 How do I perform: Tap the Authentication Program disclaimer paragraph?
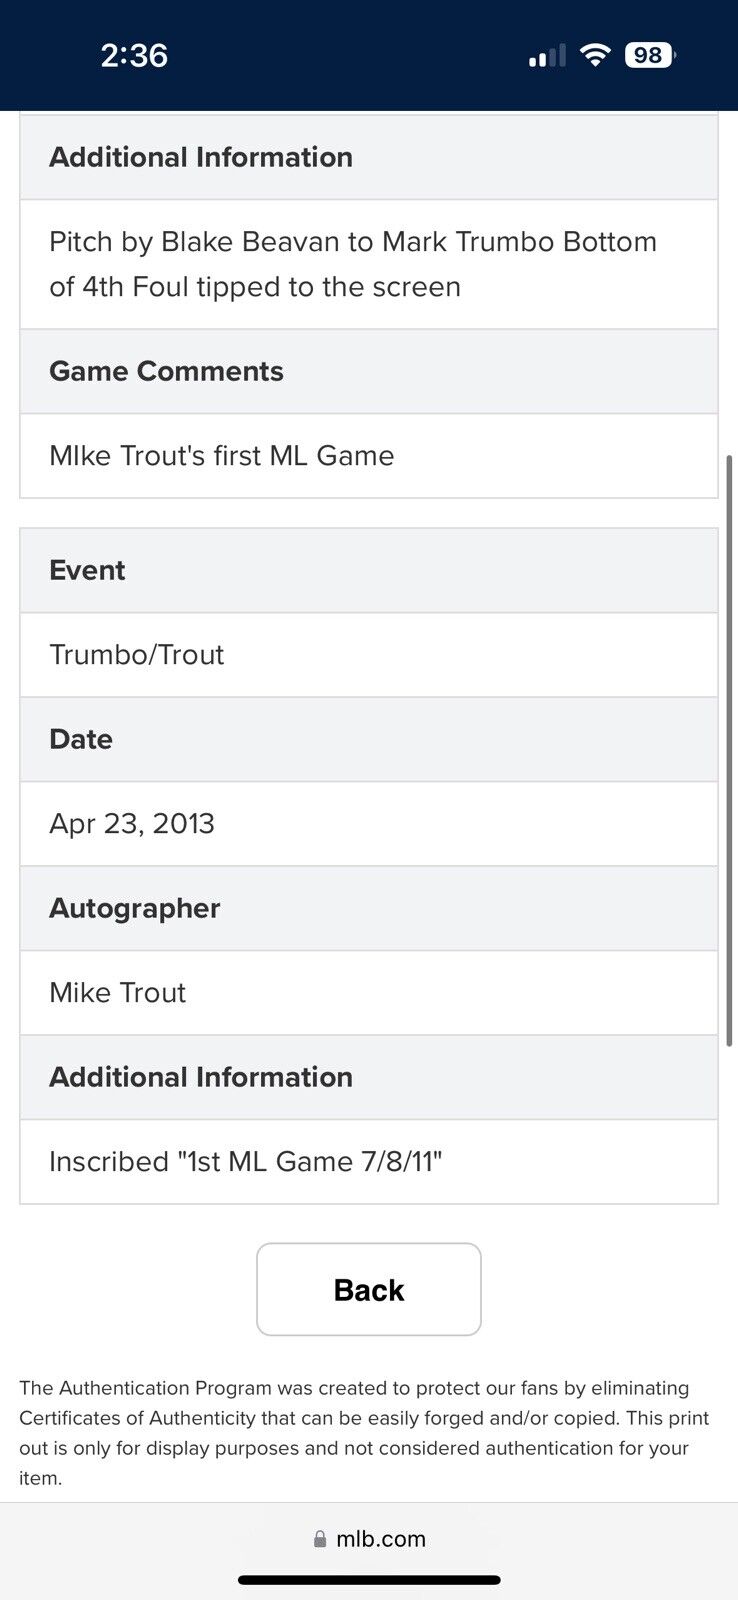point(364,1432)
